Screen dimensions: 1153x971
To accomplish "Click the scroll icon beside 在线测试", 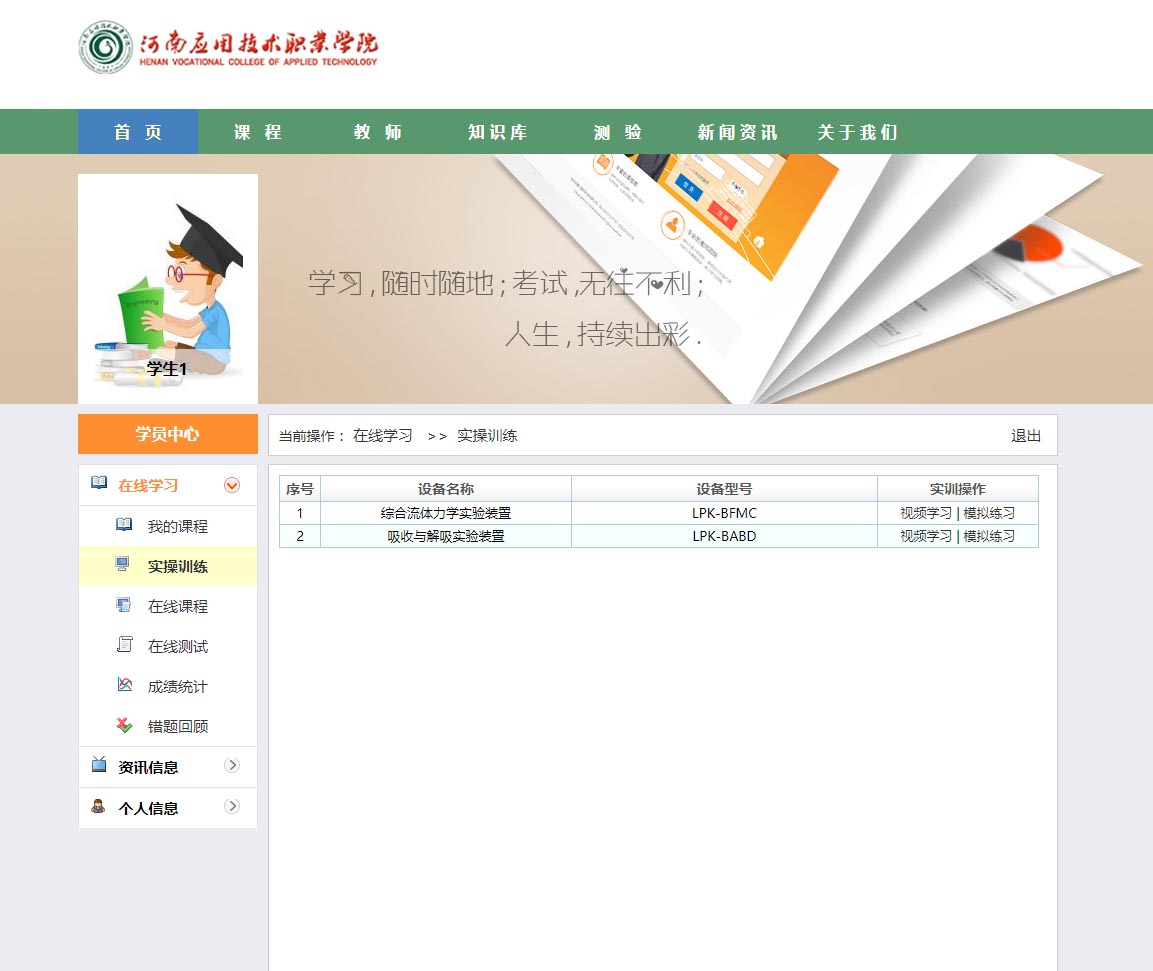I will [124, 645].
